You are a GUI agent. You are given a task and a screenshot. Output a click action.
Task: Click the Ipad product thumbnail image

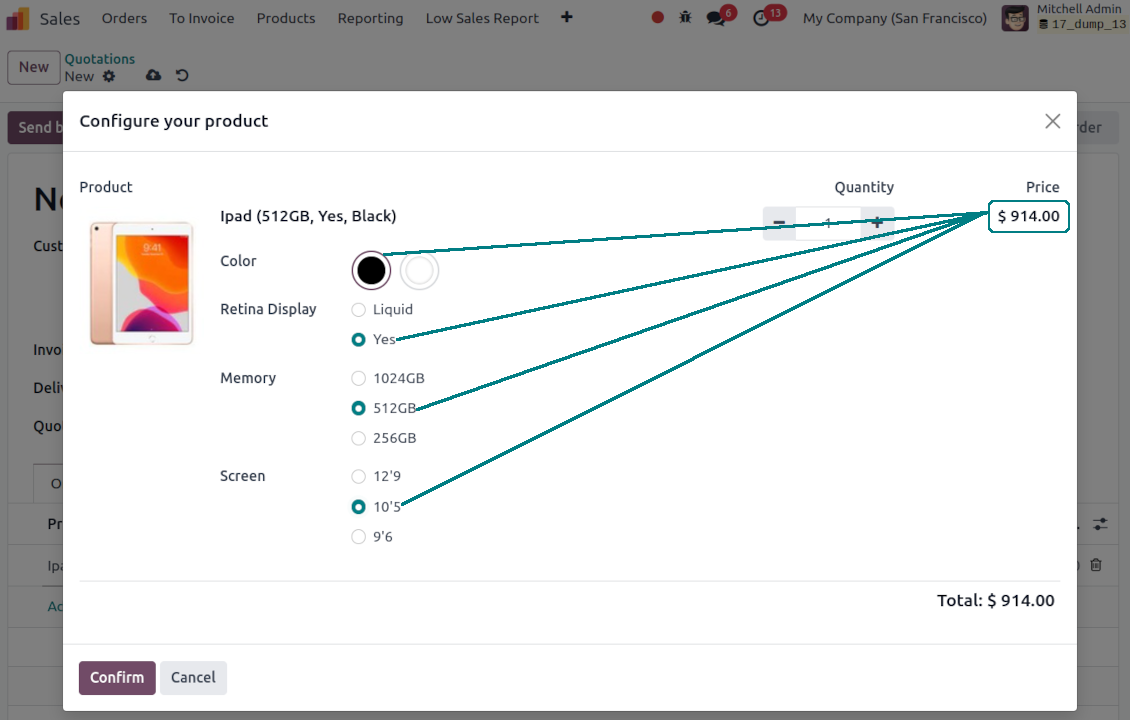[141, 283]
